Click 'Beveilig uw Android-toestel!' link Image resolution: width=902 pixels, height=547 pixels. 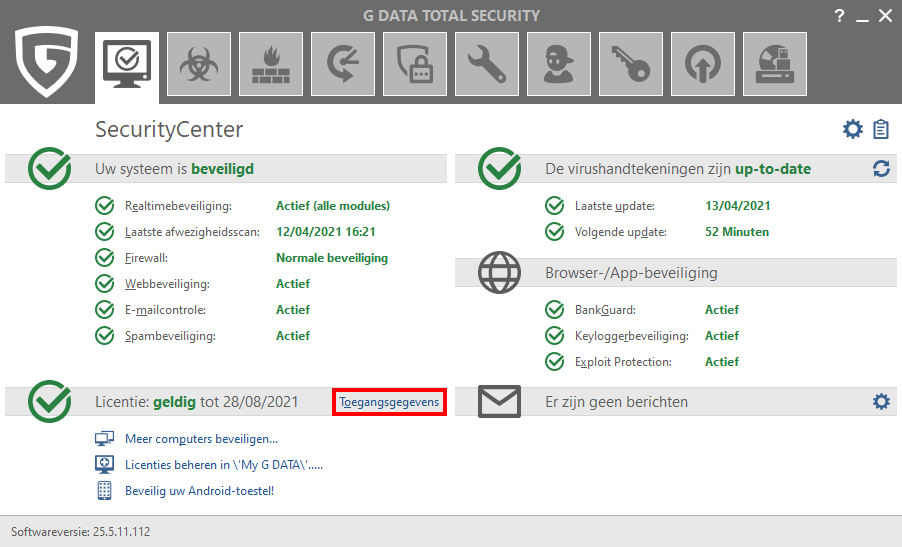click(199, 491)
